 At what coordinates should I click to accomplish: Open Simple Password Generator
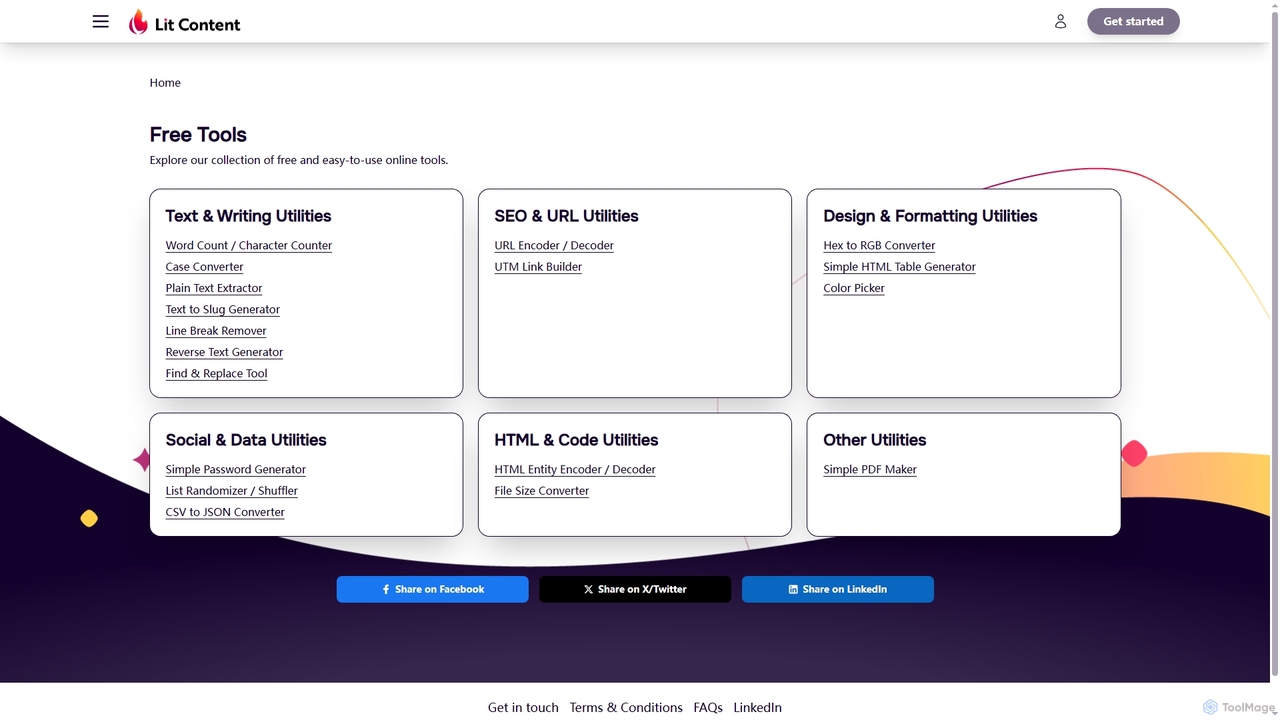tap(236, 469)
